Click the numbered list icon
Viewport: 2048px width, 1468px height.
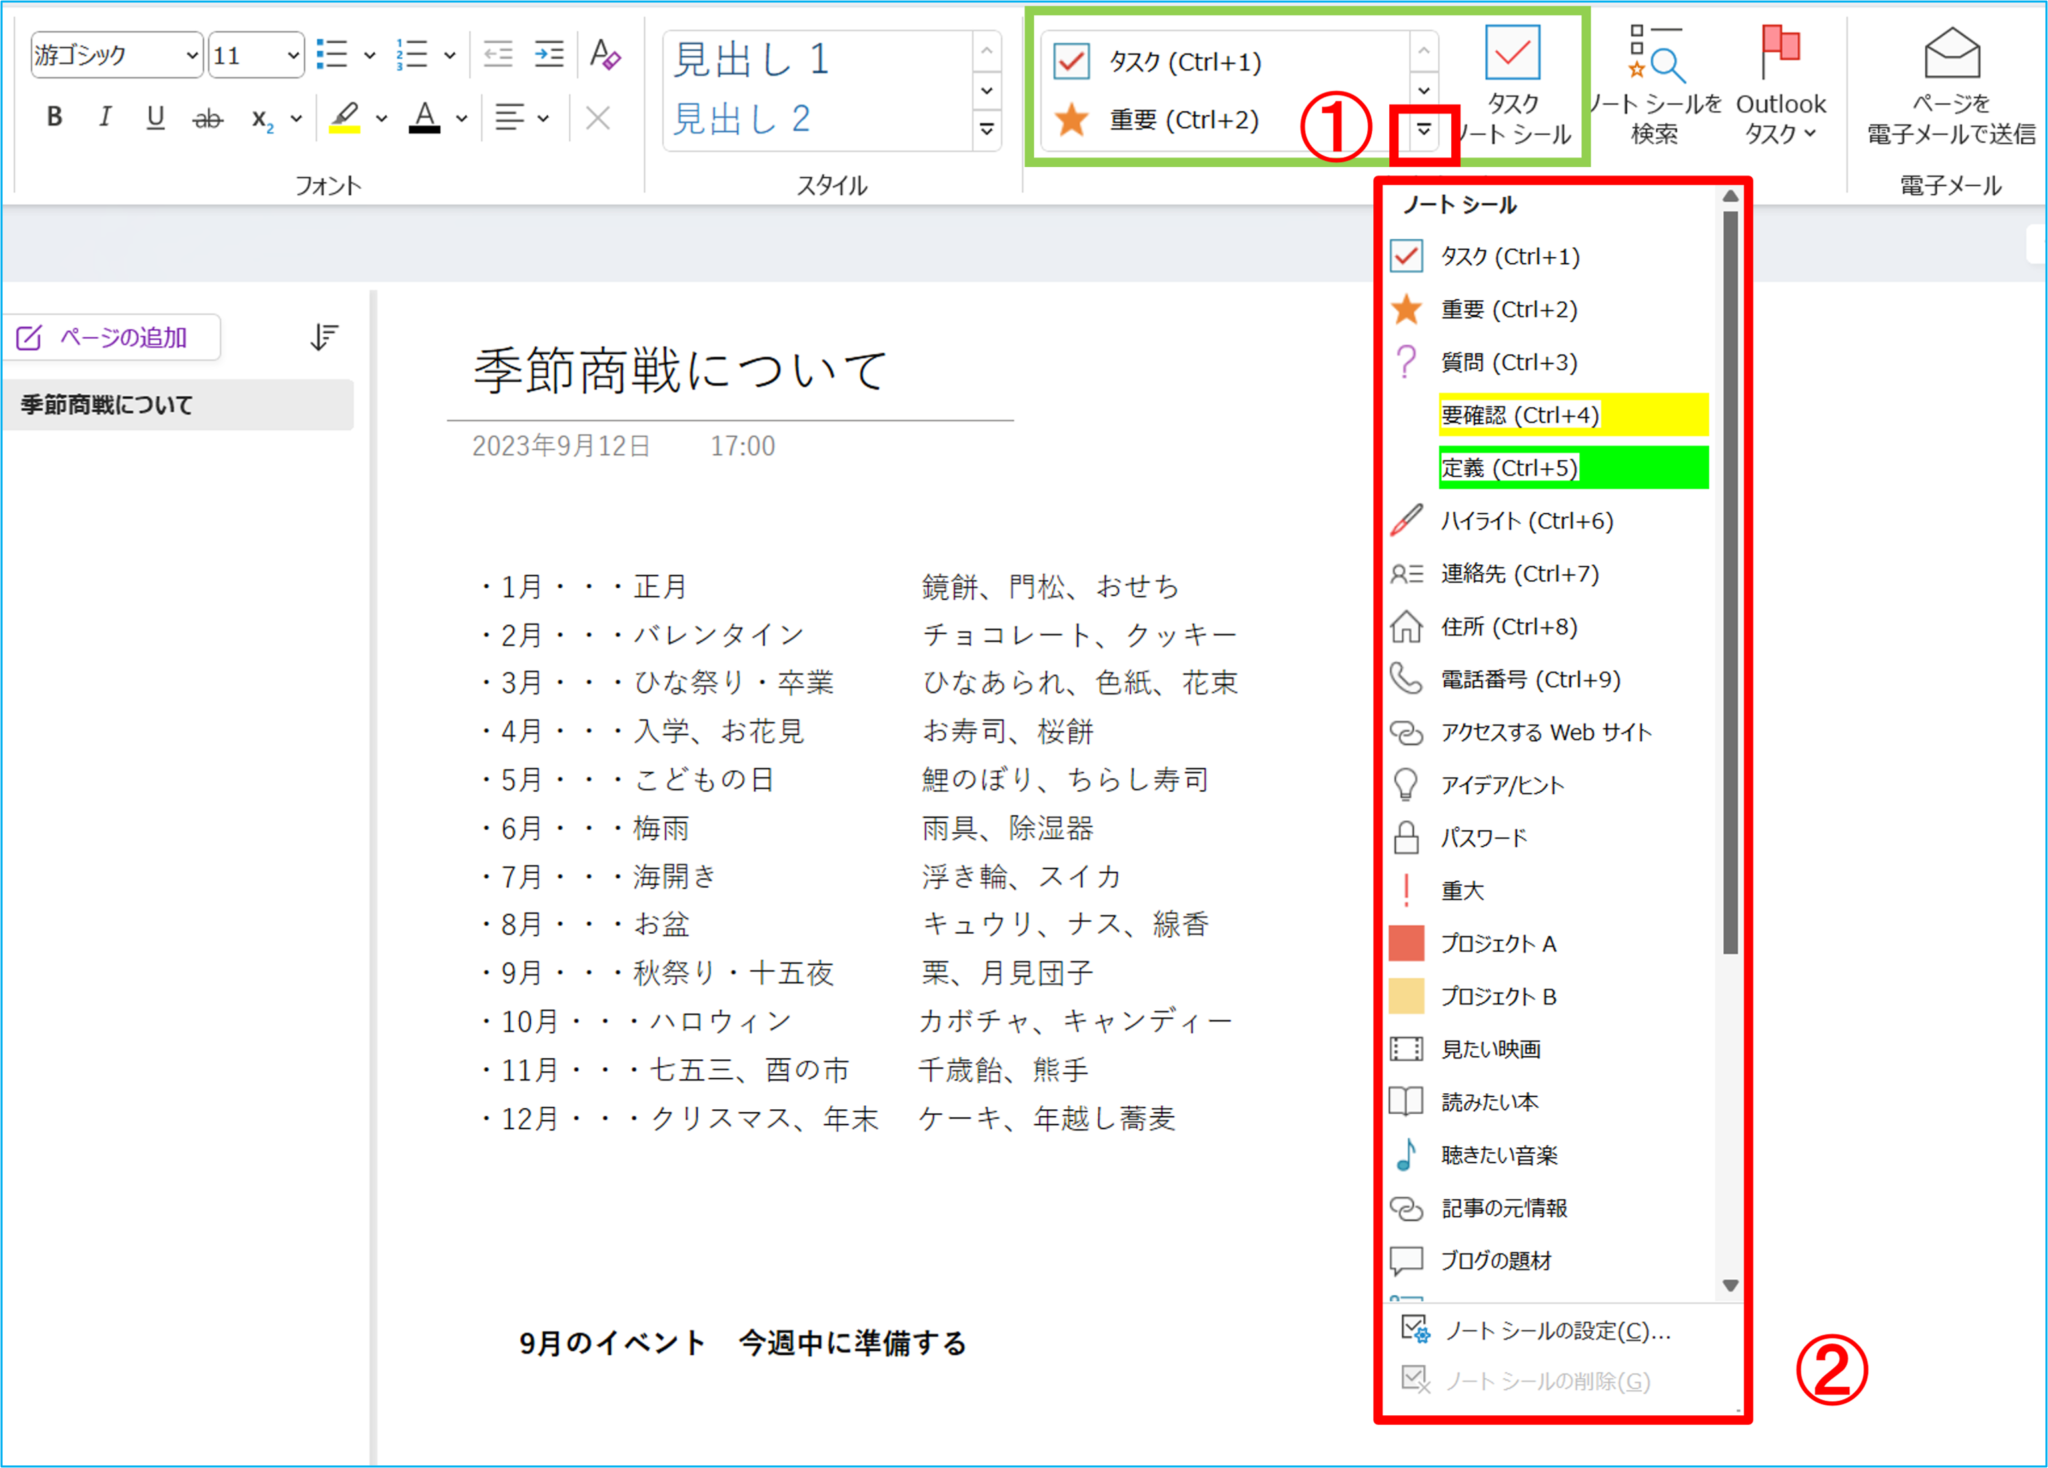pos(412,55)
